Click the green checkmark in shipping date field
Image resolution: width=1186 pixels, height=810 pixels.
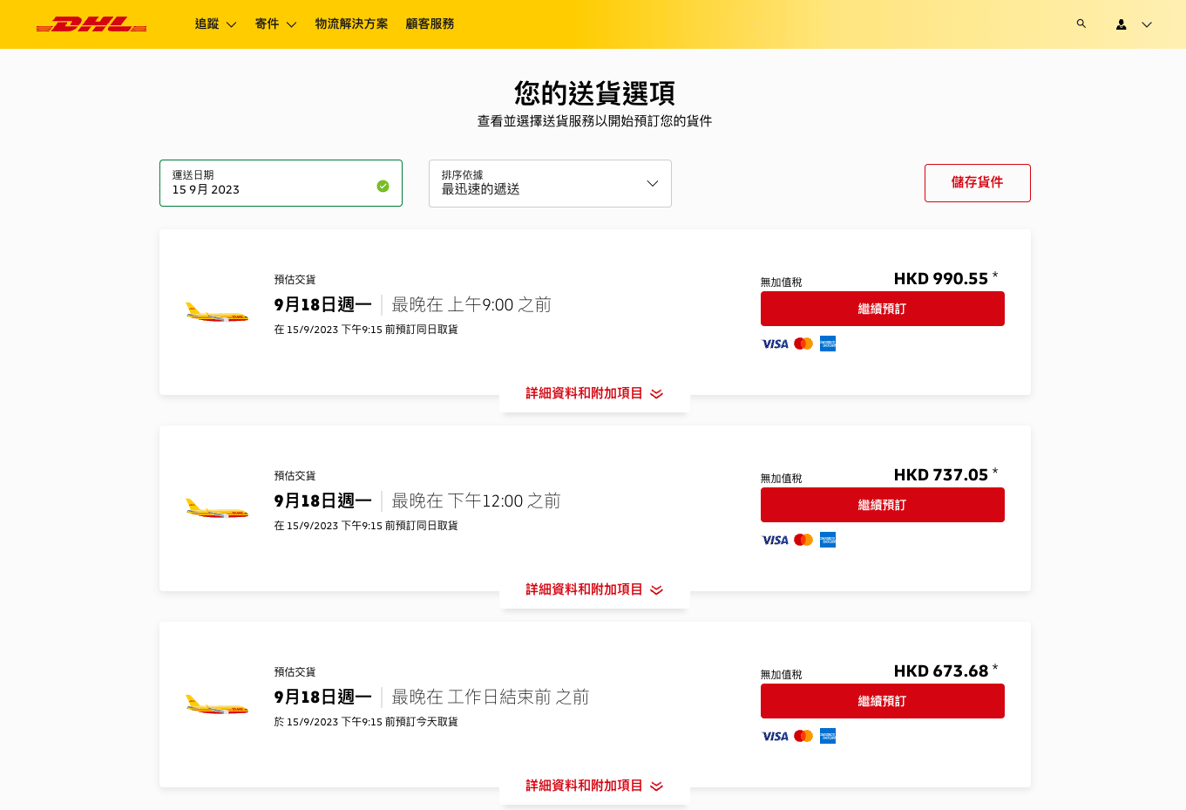(x=383, y=186)
